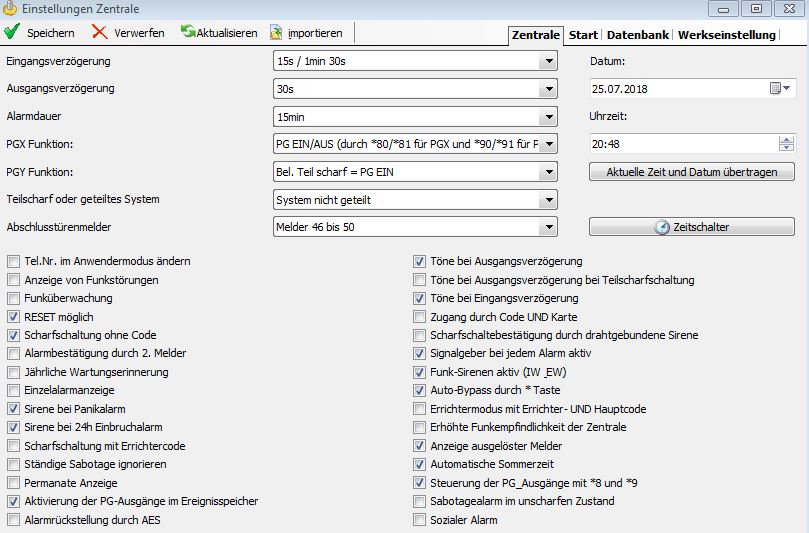Open the Werkseinstellung tab
Viewport: 809px width, 533px height.
[726, 35]
